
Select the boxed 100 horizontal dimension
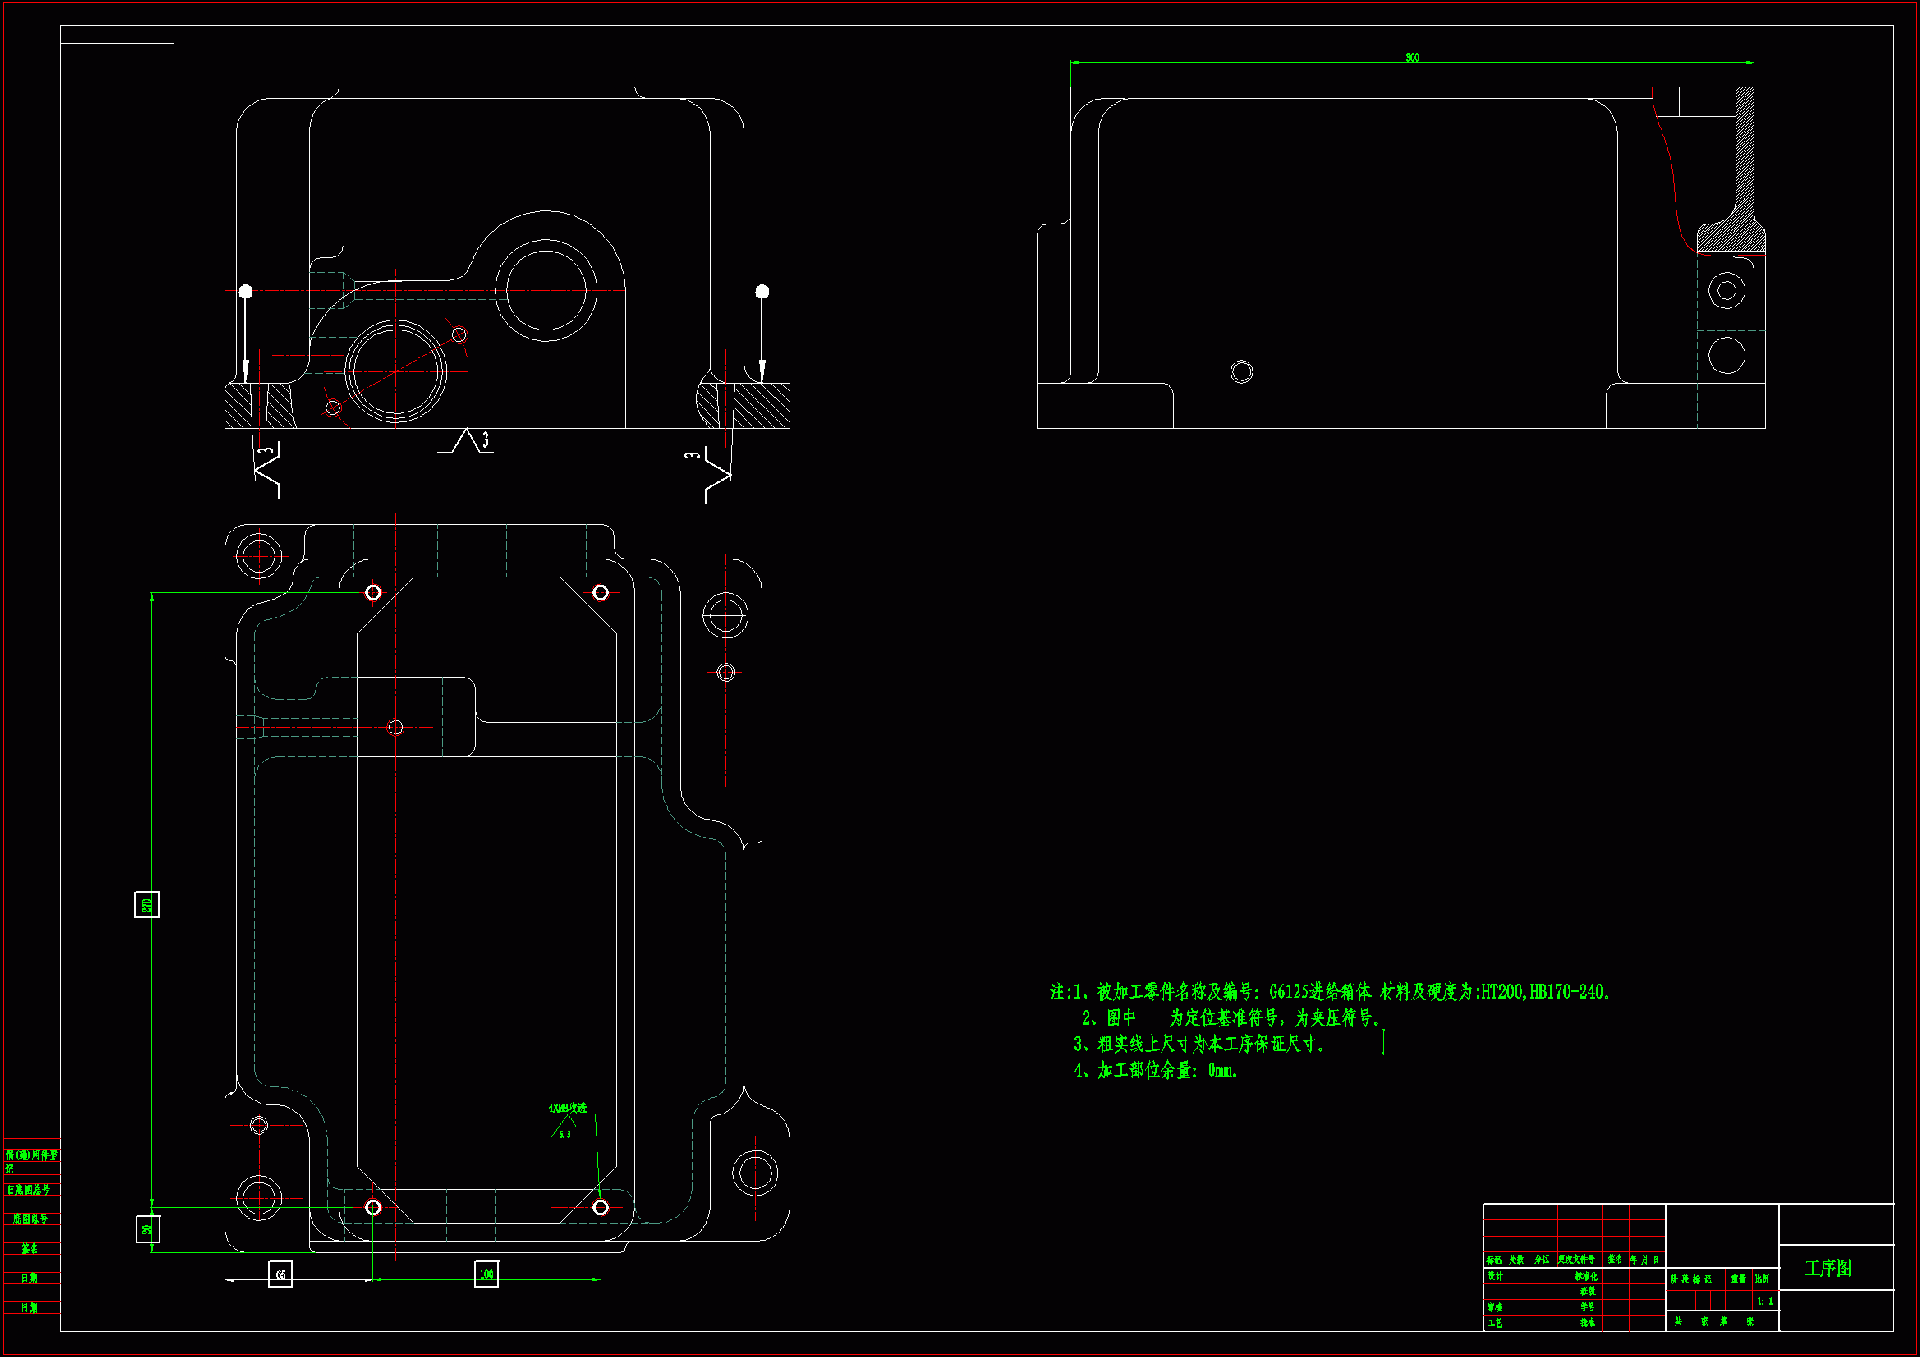click(486, 1274)
